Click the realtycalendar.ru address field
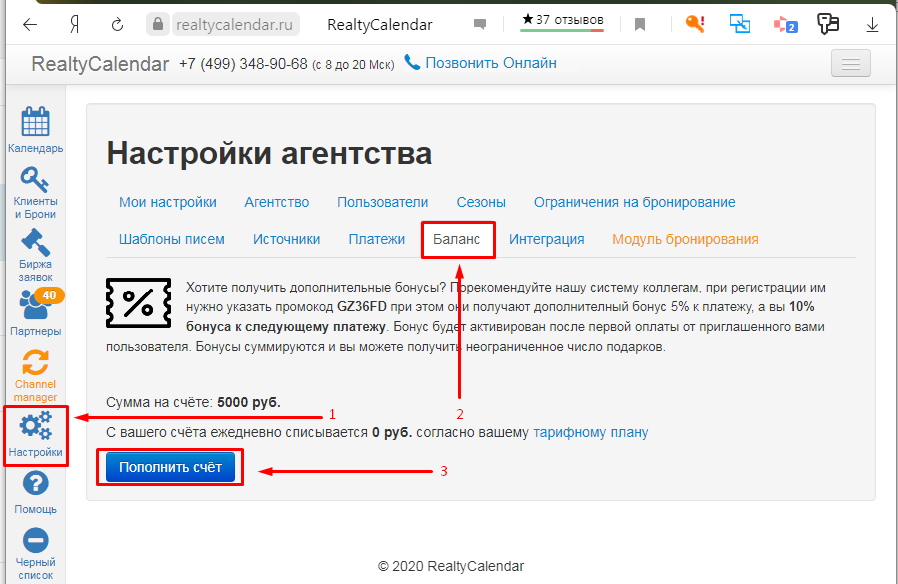 point(234,25)
